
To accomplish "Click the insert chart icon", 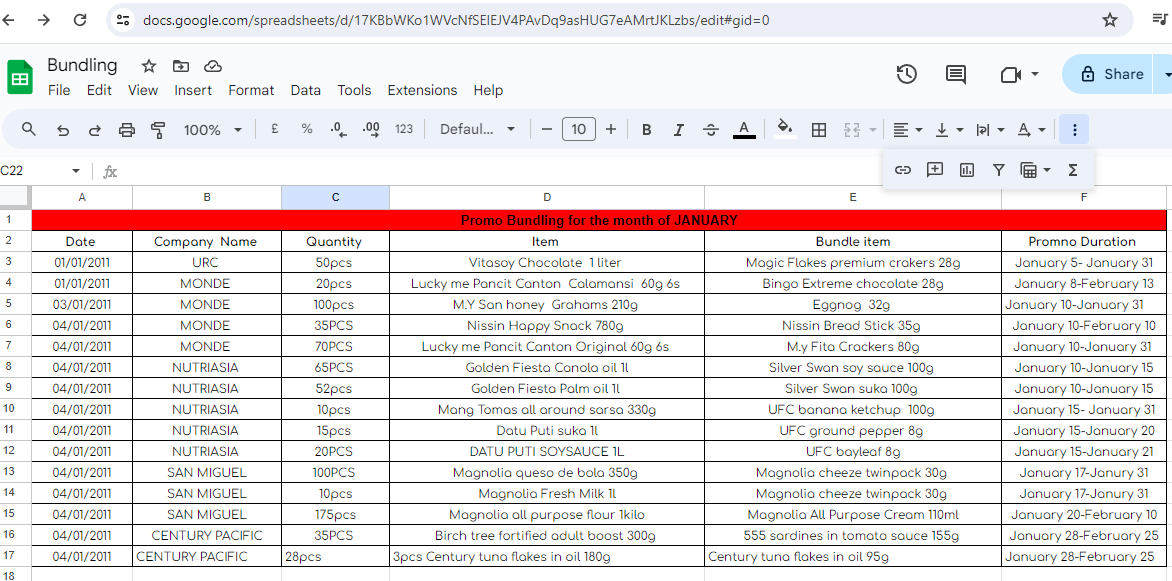I will [x=966, y=170].
